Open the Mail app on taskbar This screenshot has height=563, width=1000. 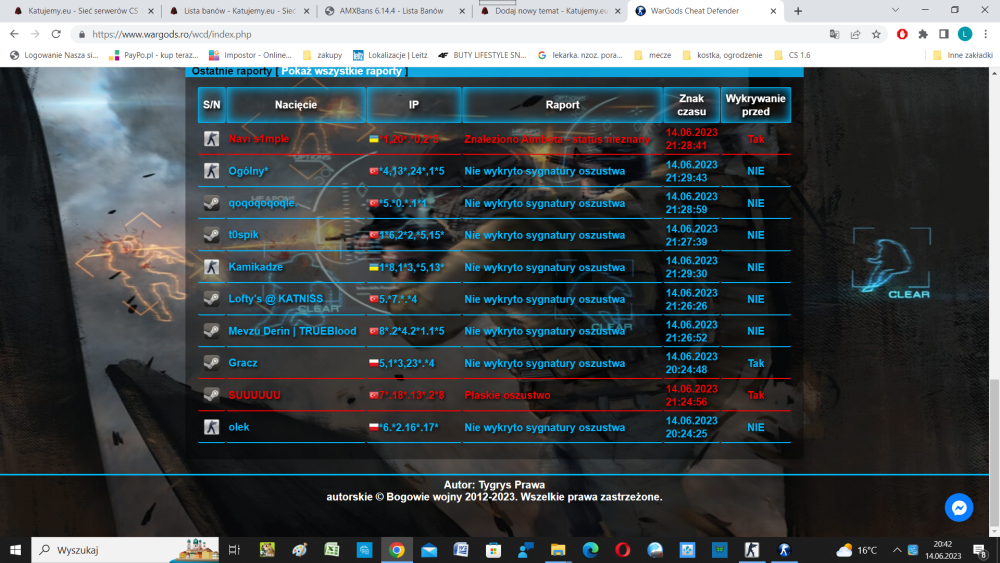tap(429, 550)
